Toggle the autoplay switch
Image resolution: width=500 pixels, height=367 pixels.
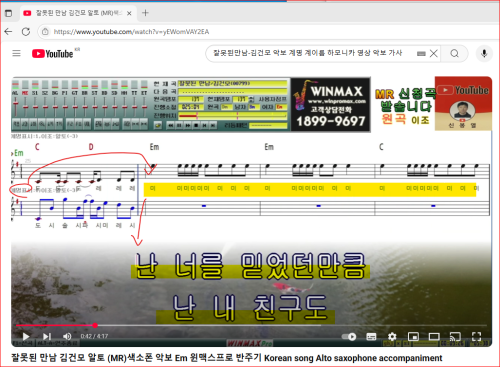pyautogui.click(x=349, y=337)
